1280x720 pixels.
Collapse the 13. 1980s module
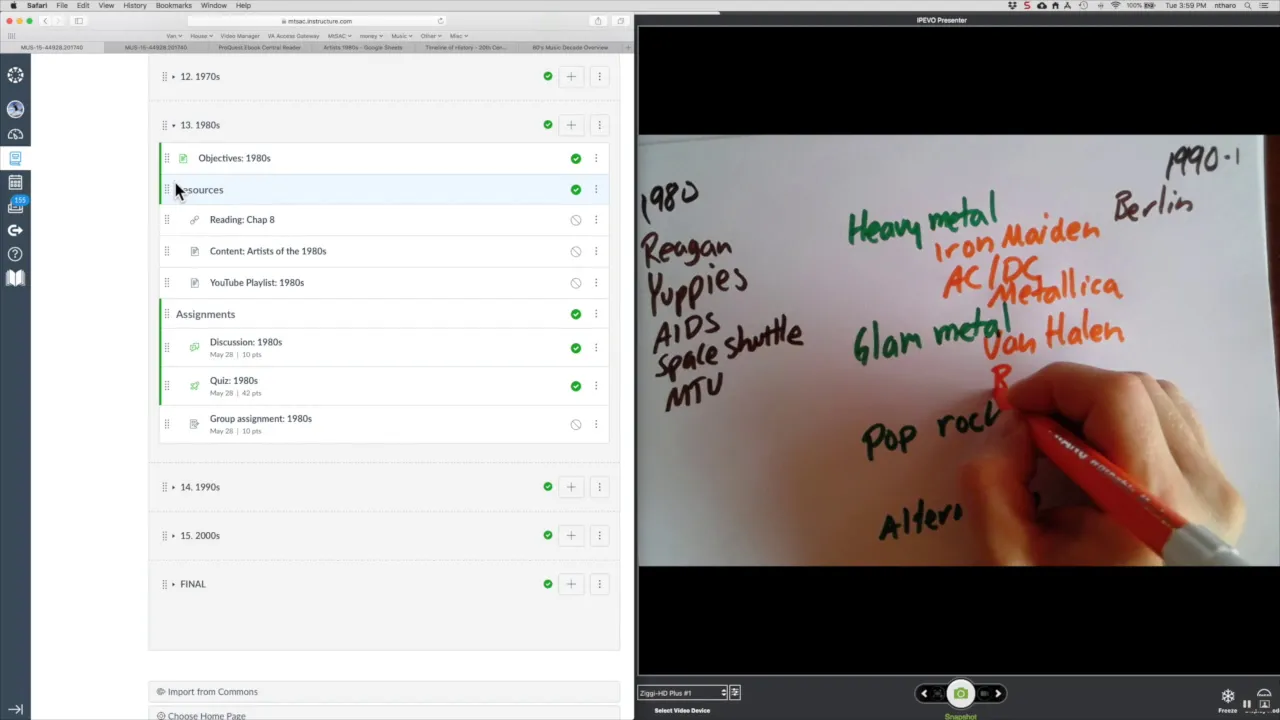pos(173,125)
